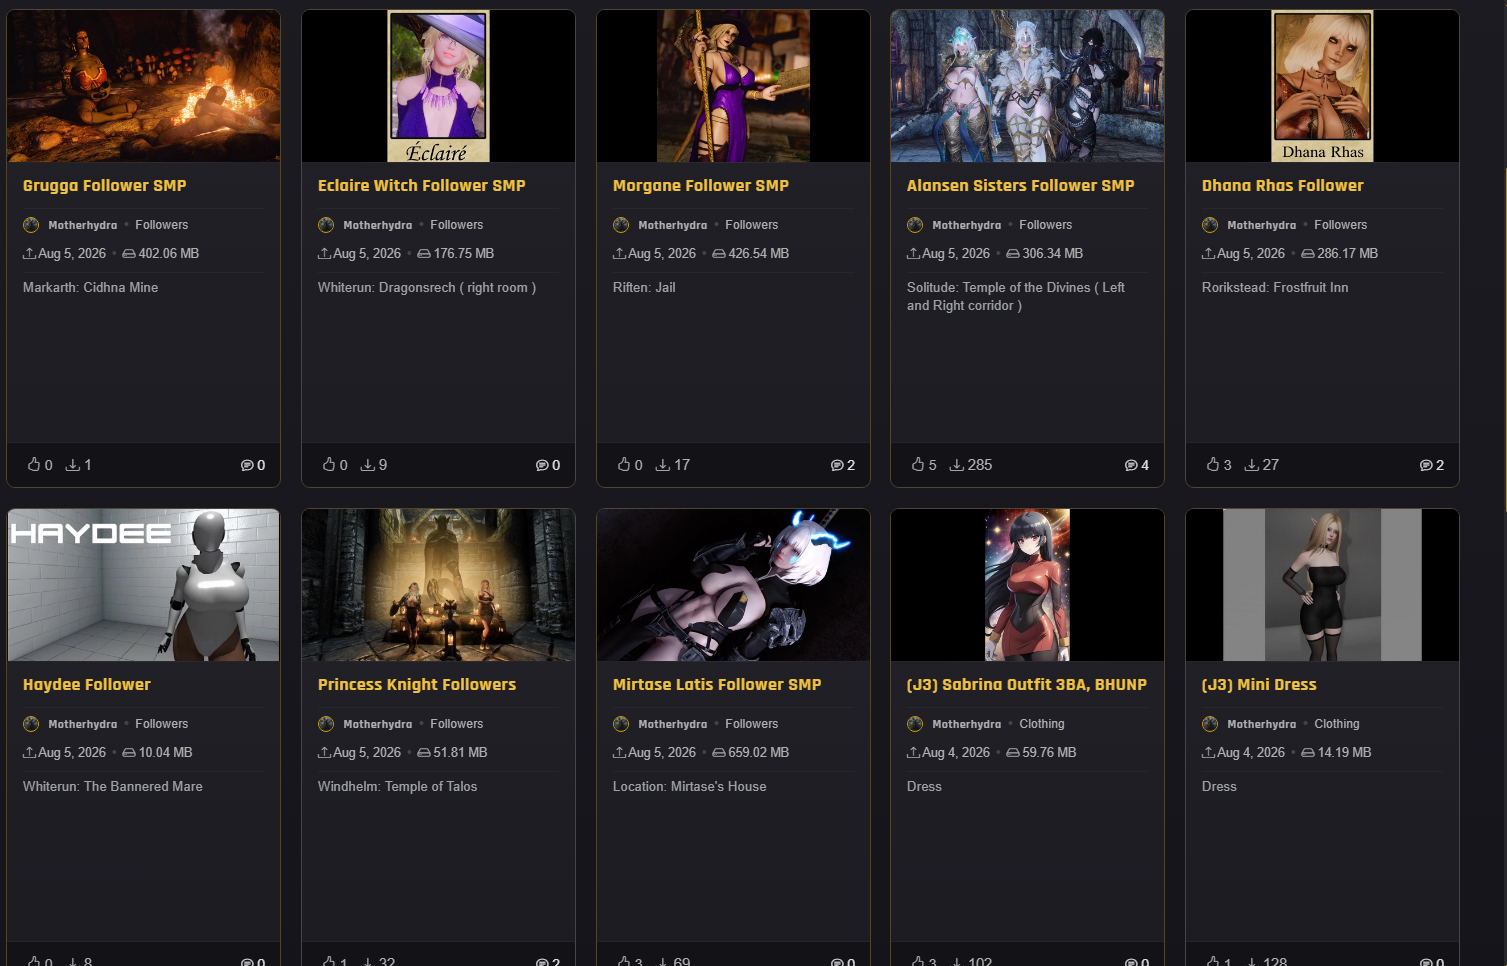The image size is (1507, 966).
Task: Open comments icon on Morgane Follower SMP card
Action: coord(837,465)
